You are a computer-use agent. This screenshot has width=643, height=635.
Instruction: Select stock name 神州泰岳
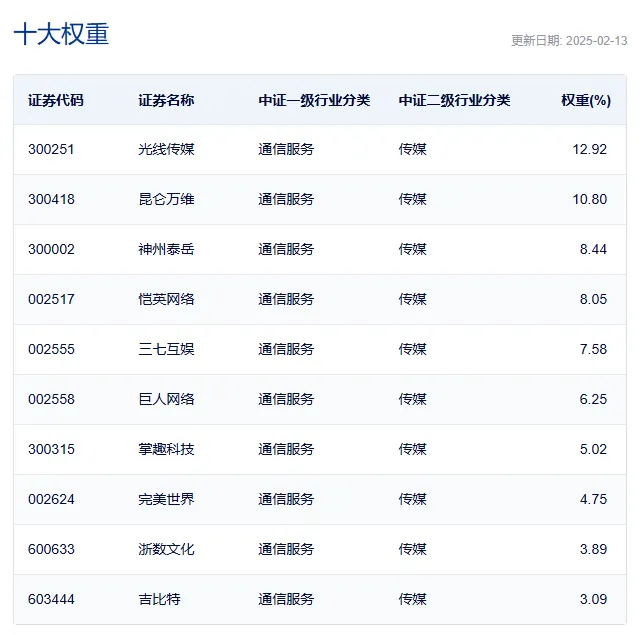(166, 249)
